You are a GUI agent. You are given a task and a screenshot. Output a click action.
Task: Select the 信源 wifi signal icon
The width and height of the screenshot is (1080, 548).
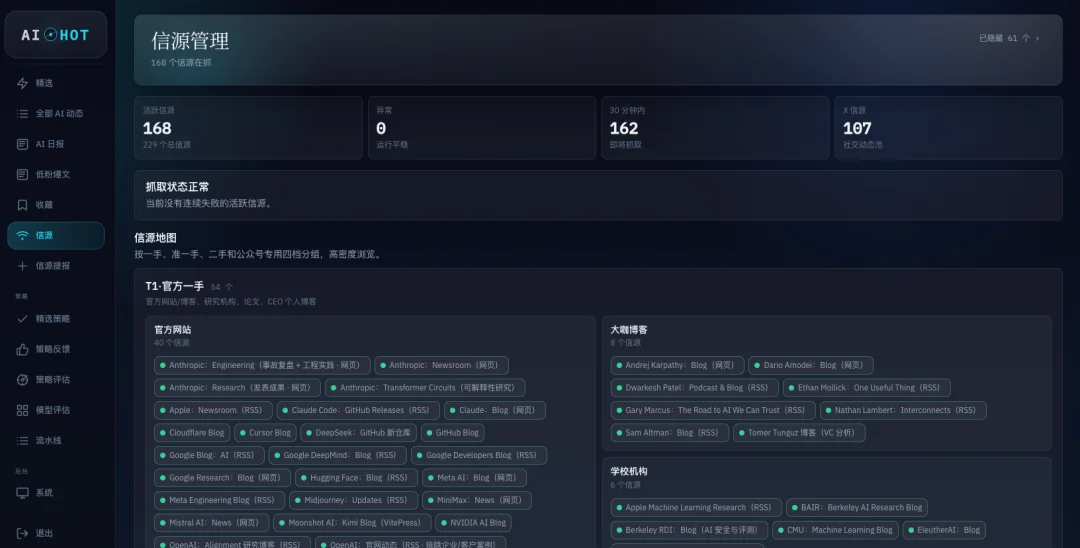tap(22, 235)
